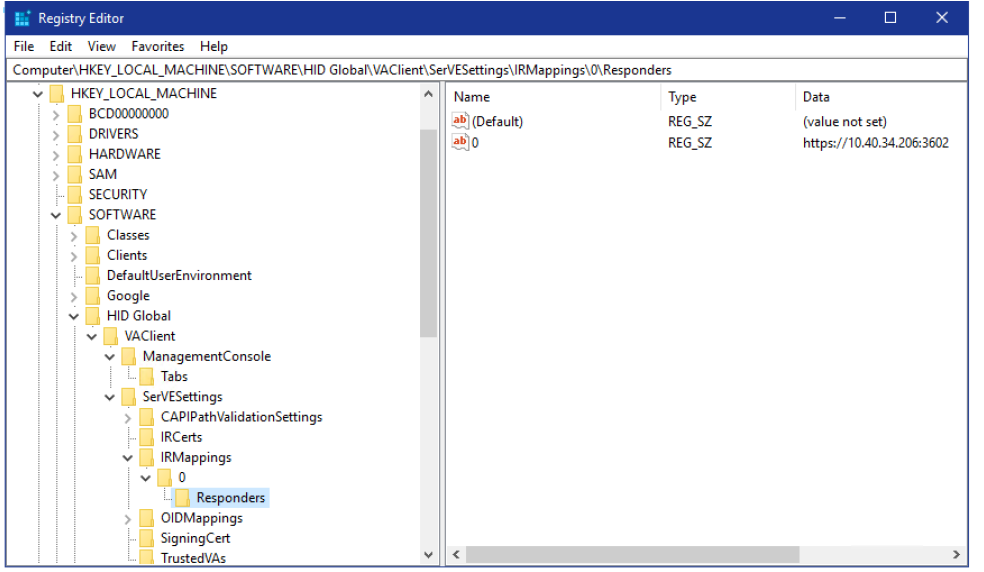Select the https://10.40.34.206:3602 data cell
The image size is (984, 572).
click(875, 143)
